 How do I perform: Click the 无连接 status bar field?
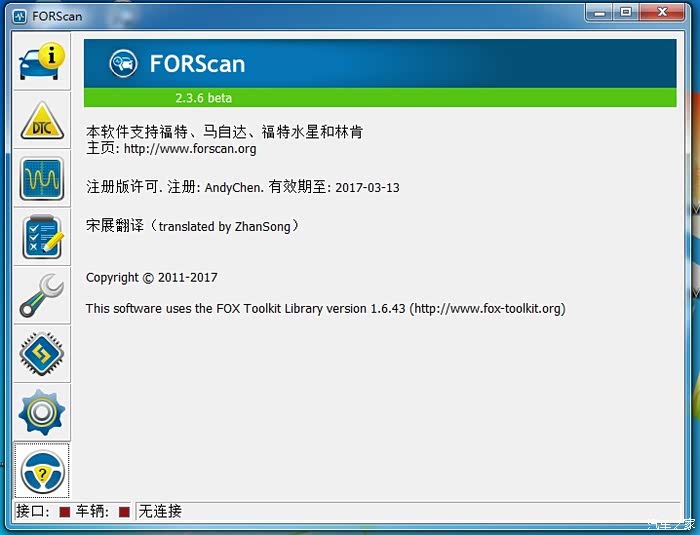click(x=407, y=511)
